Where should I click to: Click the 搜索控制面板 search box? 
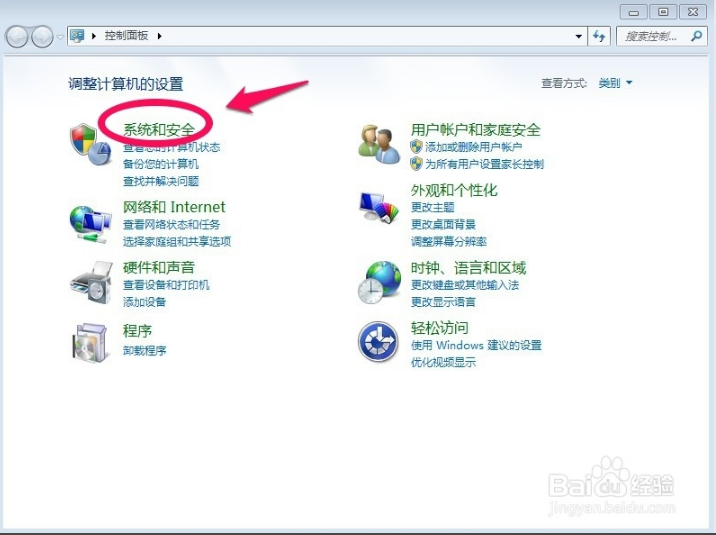(x=655, y=36)
